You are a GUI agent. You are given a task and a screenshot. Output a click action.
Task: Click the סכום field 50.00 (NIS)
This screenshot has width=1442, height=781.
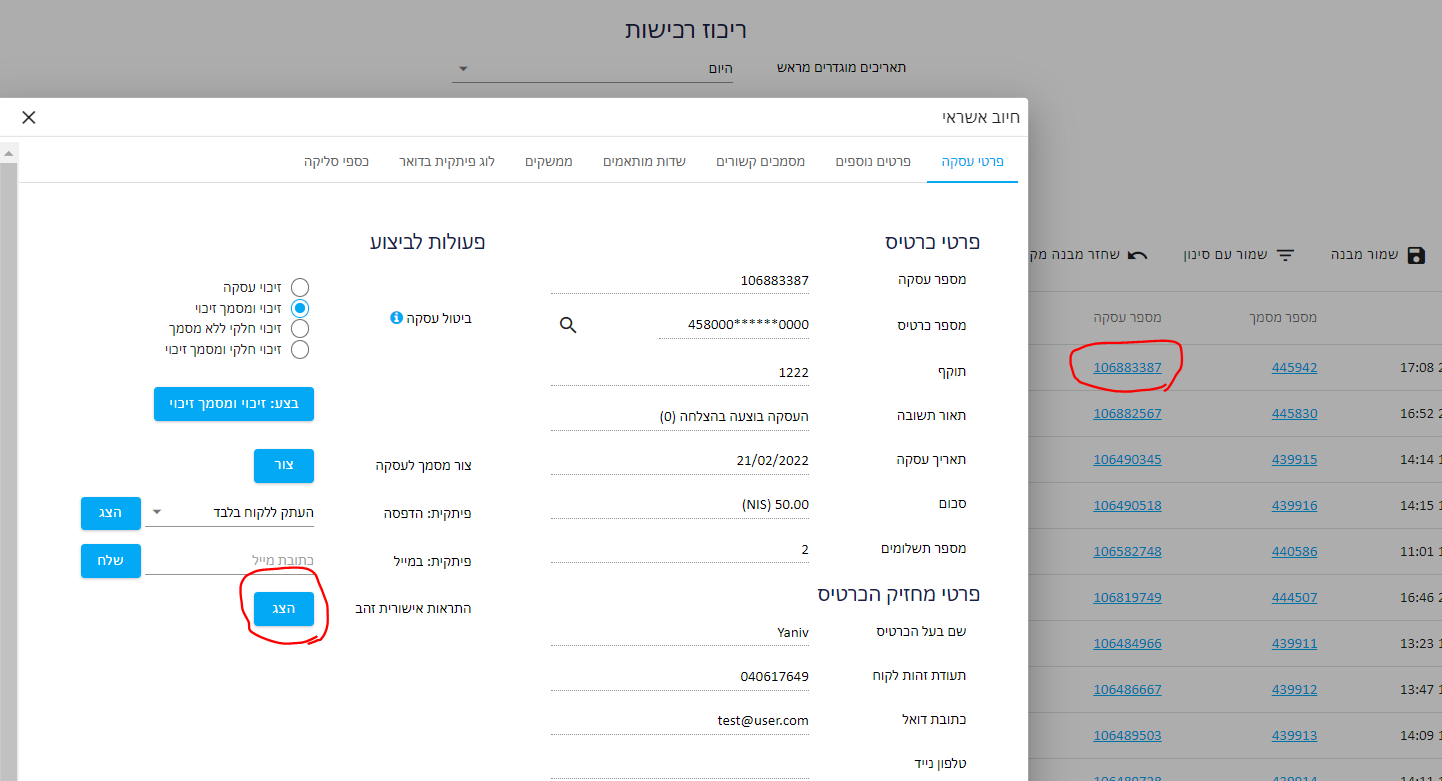(680, 505)
